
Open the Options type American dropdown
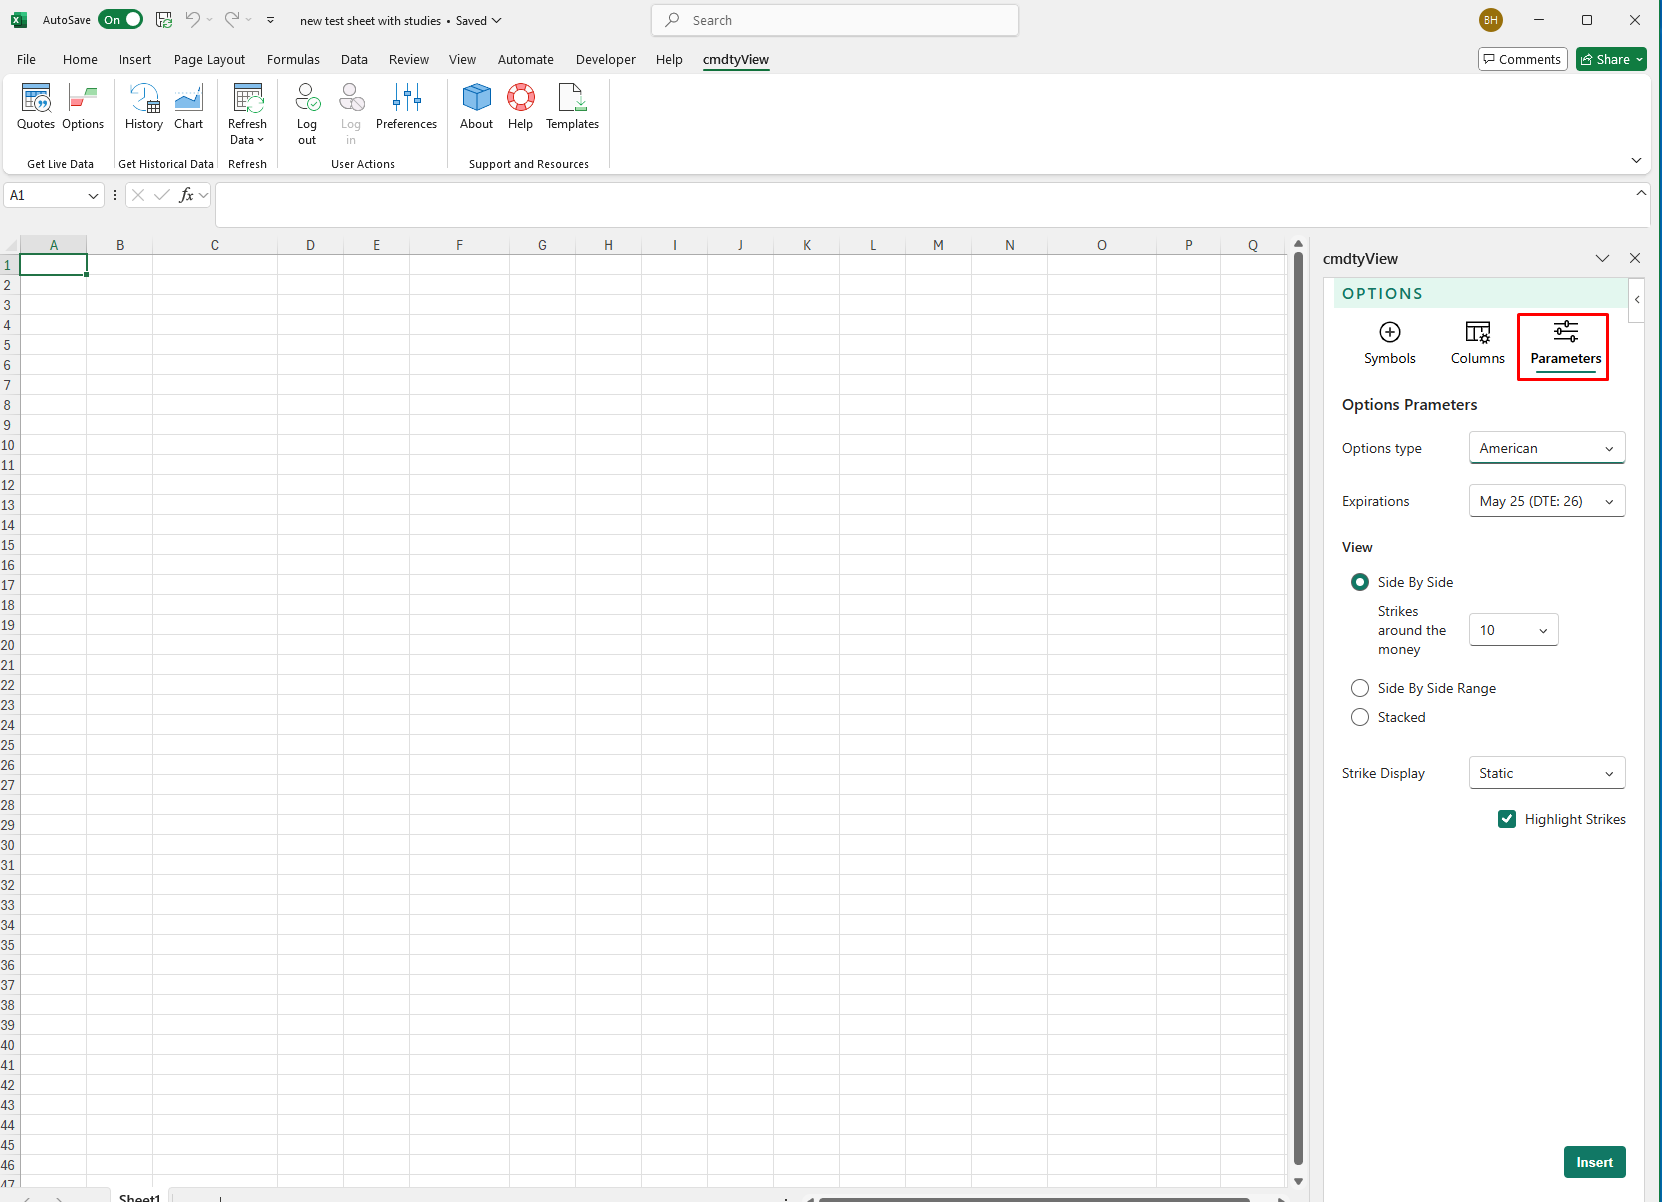pos(1546,448)
